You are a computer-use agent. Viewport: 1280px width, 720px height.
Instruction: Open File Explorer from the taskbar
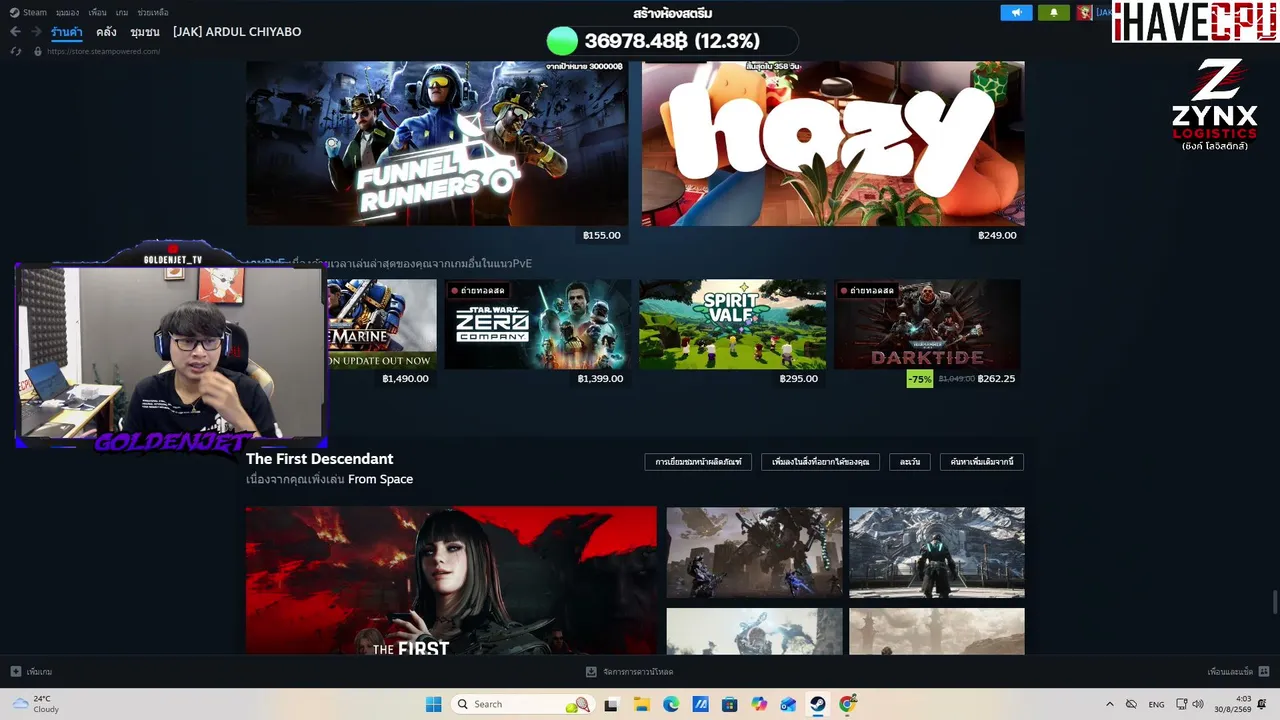(641, 704)
